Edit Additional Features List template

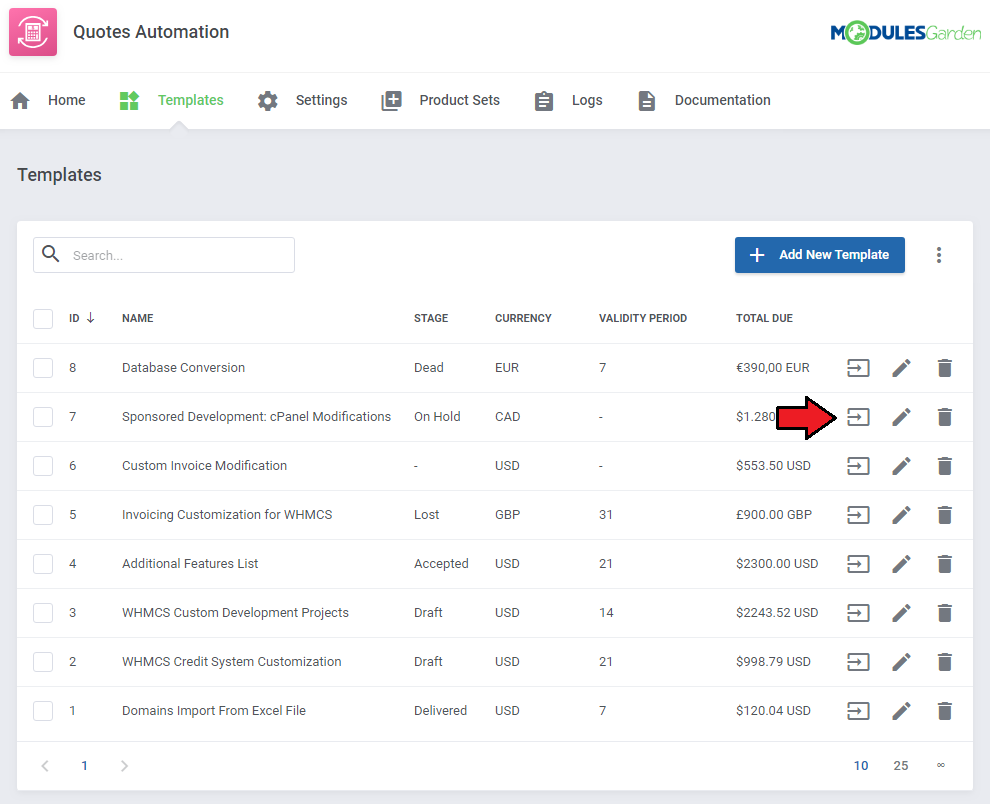click(x=901, y=564)
